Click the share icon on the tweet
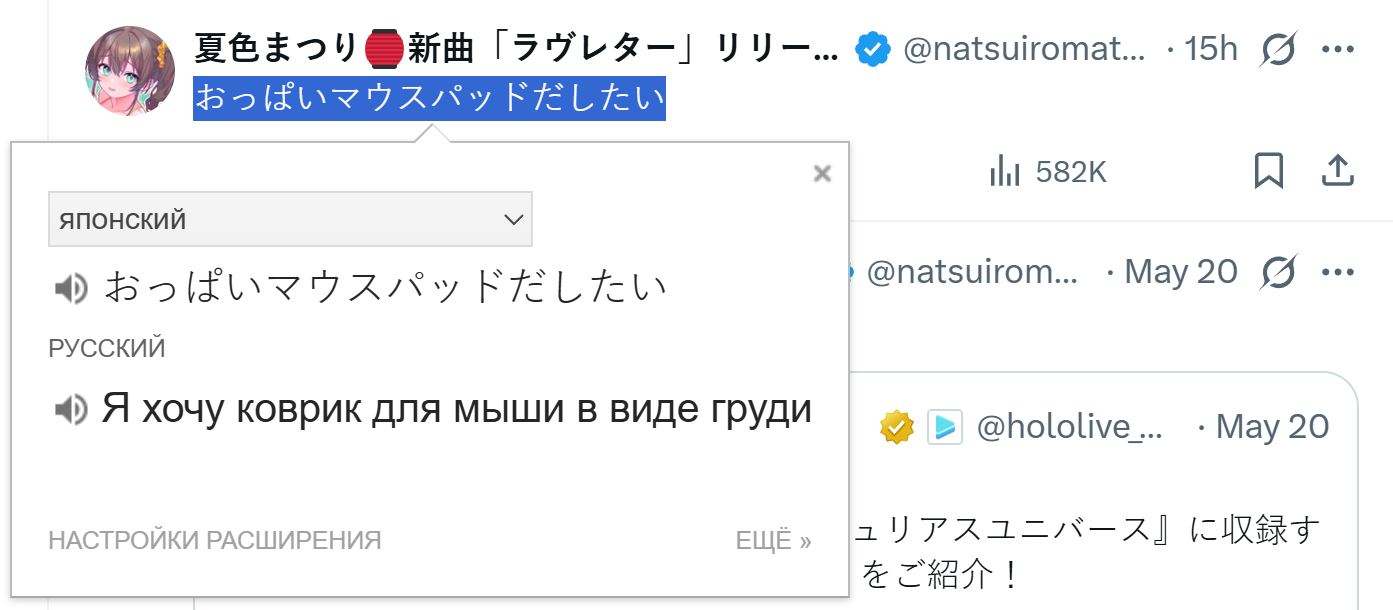 (x=1337, y=171)
